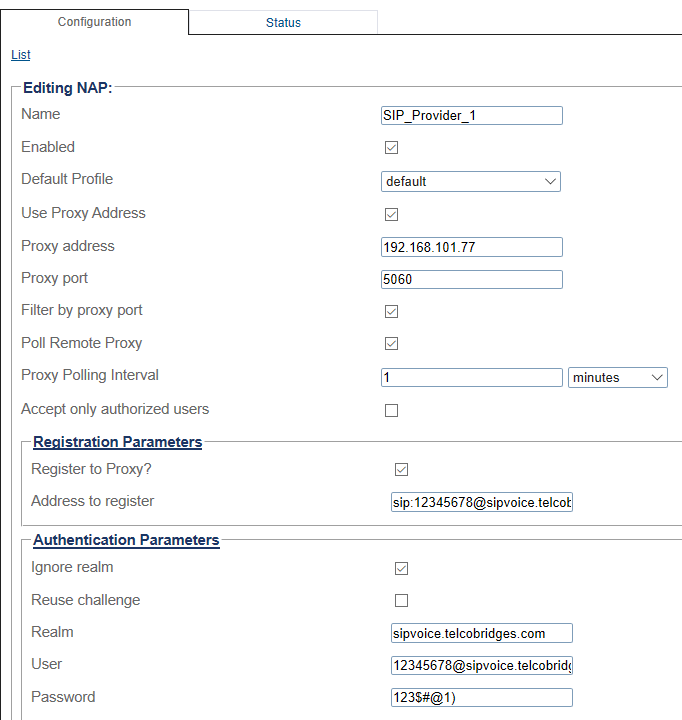Disable Poll Remote Proxy checkbox
This screenshot has width=682, height=720.
(391, 344)
